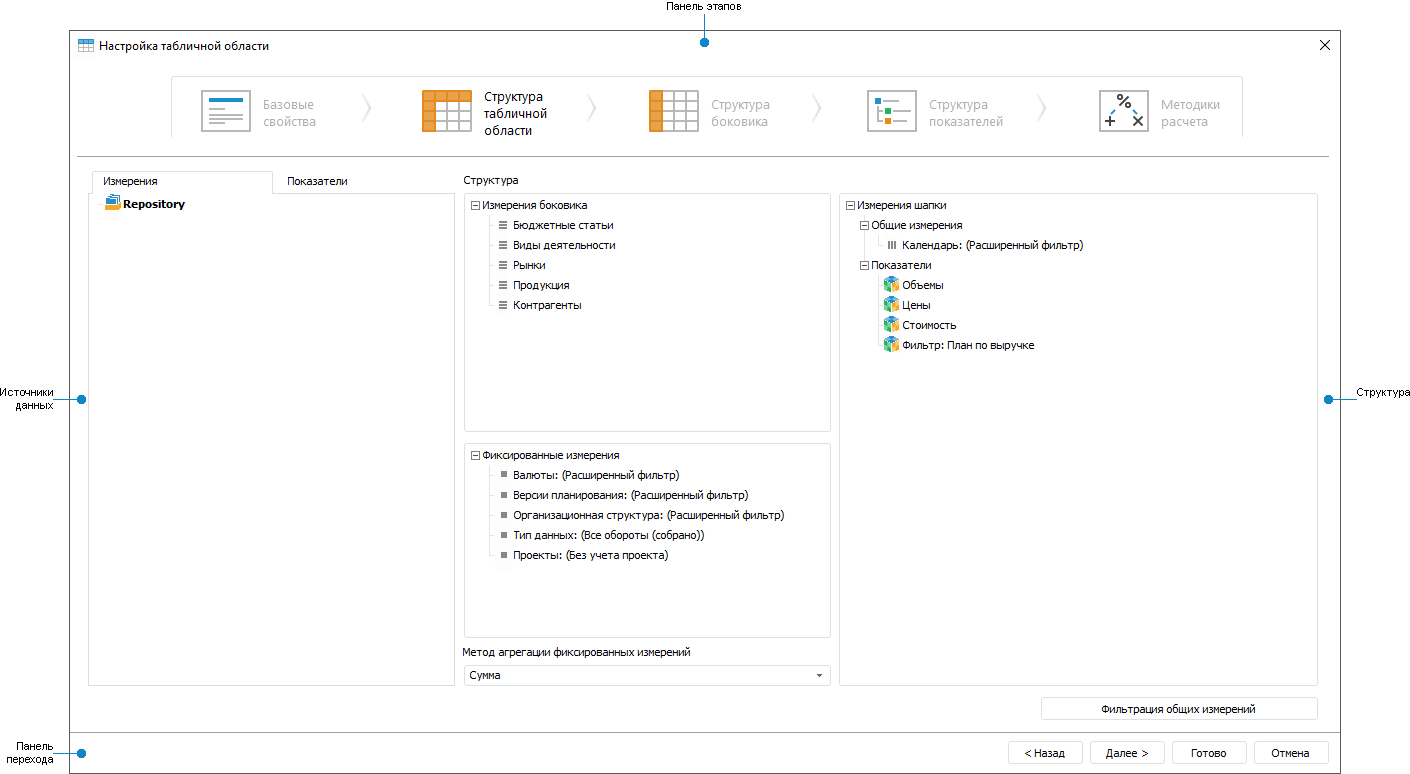Select Бюджетные статьи in sidebar dimensions
Screen dimensions: 1410x774
(x=563, y=225)
